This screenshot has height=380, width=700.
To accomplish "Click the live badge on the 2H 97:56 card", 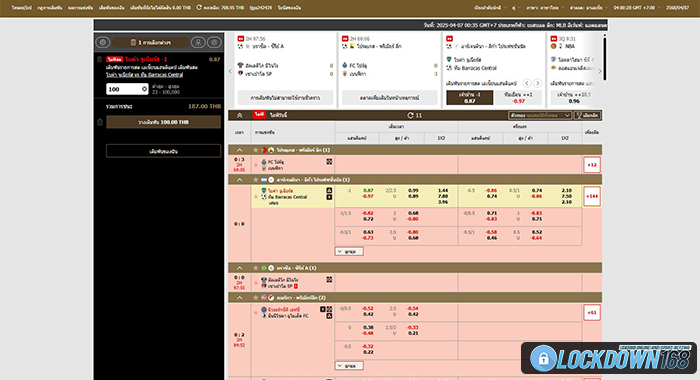I will [241, 39].
